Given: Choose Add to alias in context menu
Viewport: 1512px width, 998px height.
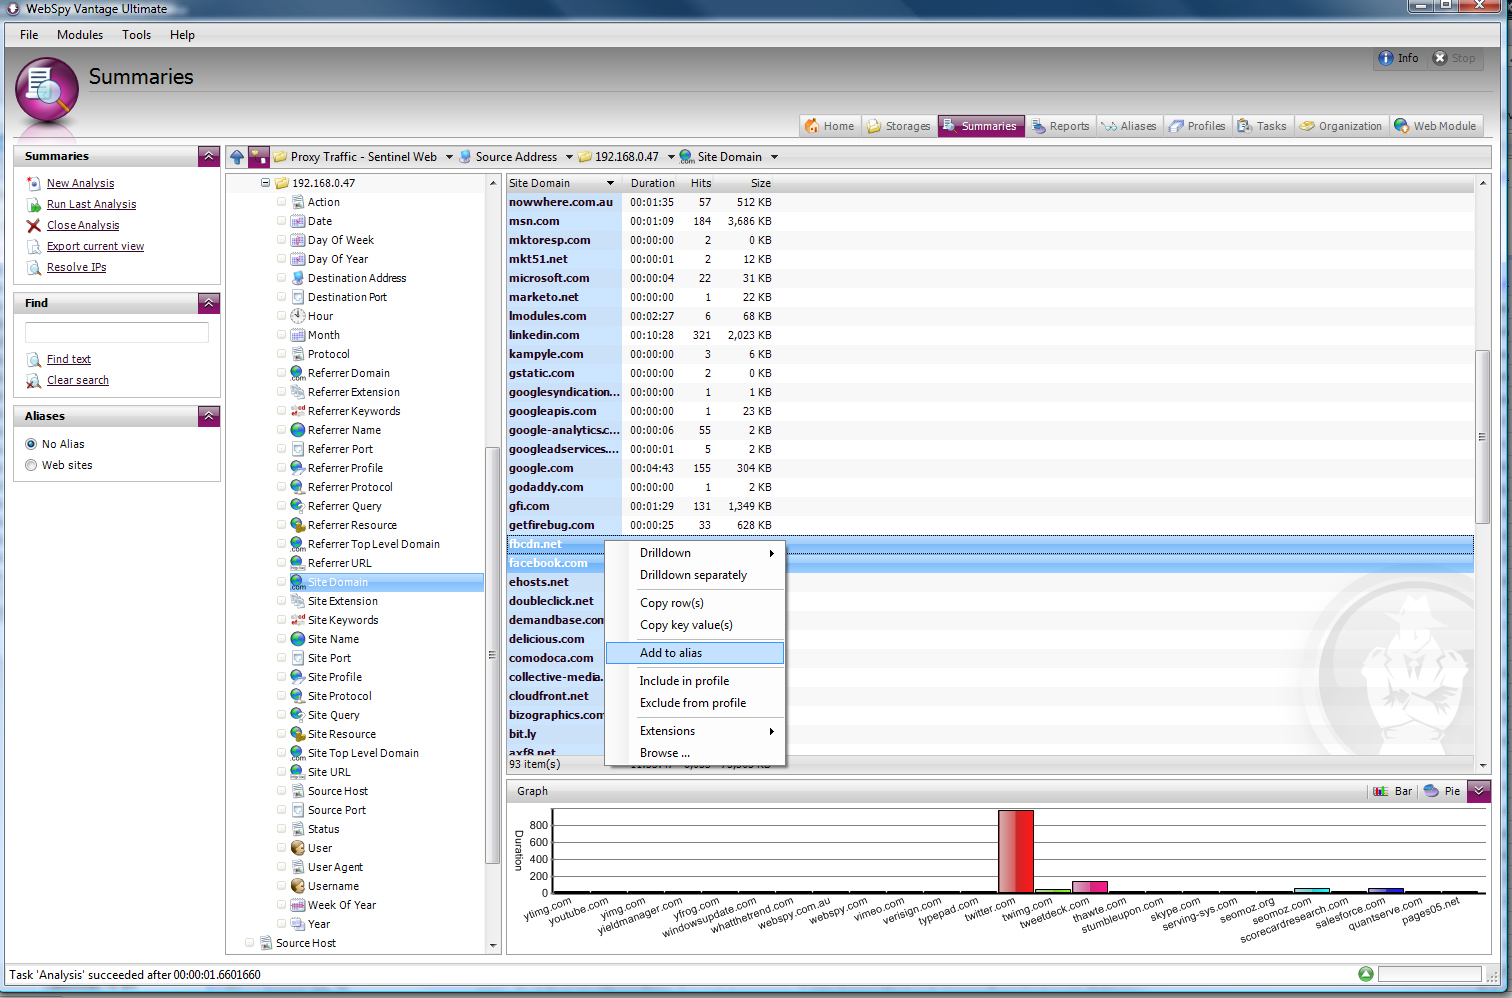Looking at the screenshot, I should 695,653.
